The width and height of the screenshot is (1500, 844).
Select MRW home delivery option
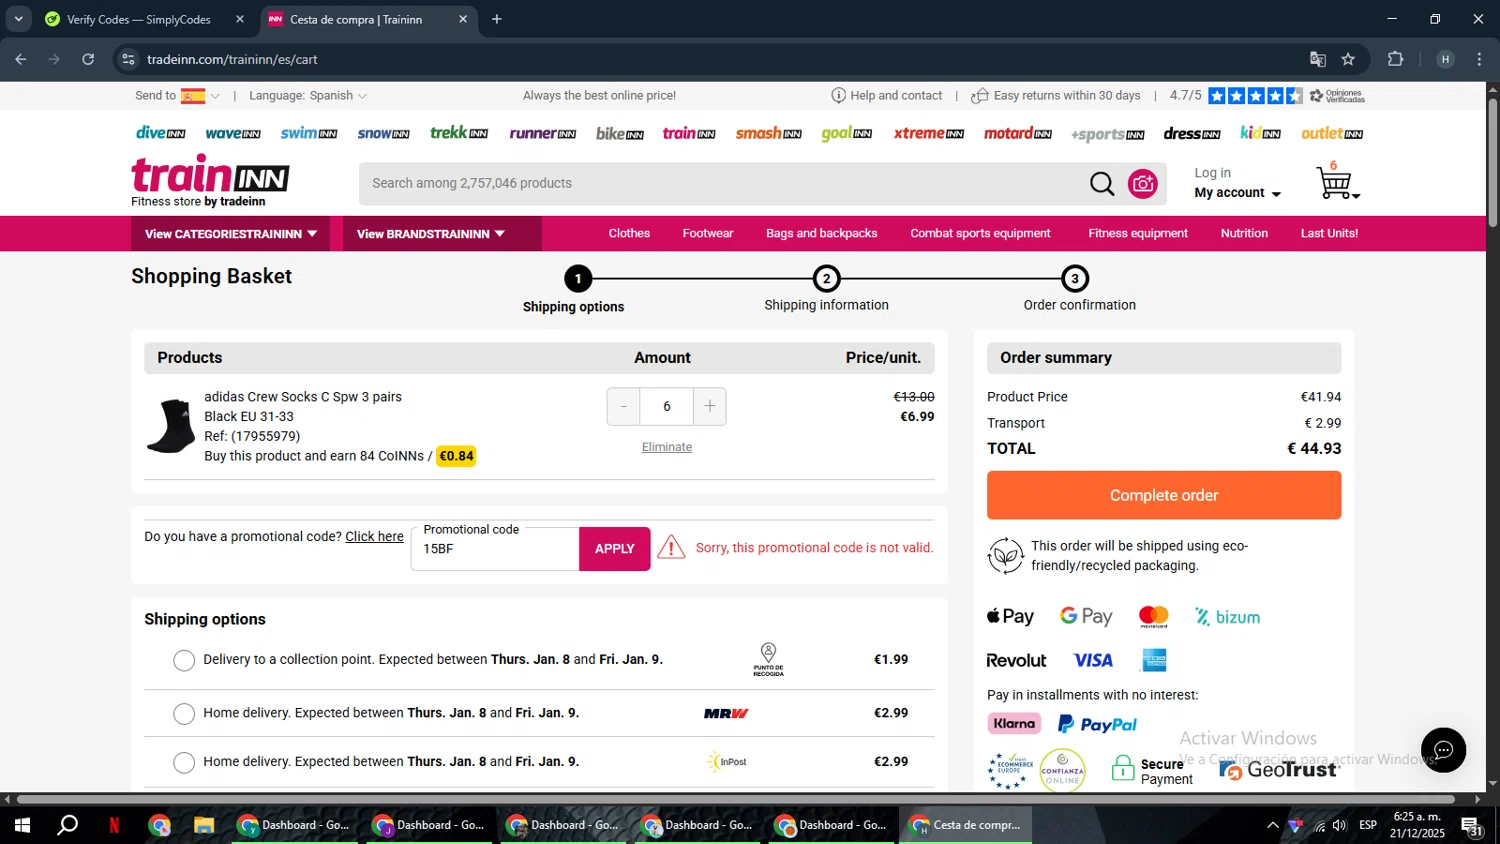click(x=184, y=714)
